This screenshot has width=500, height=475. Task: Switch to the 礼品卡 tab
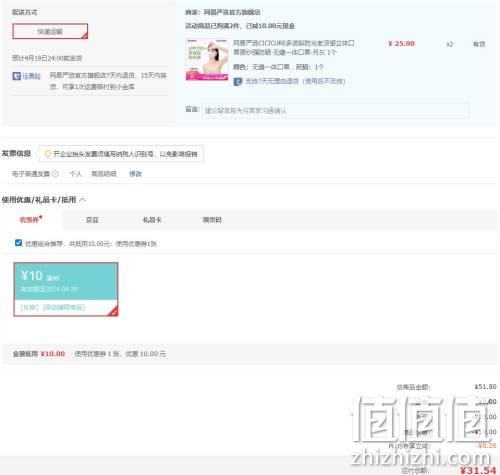[x=152, y=220]
